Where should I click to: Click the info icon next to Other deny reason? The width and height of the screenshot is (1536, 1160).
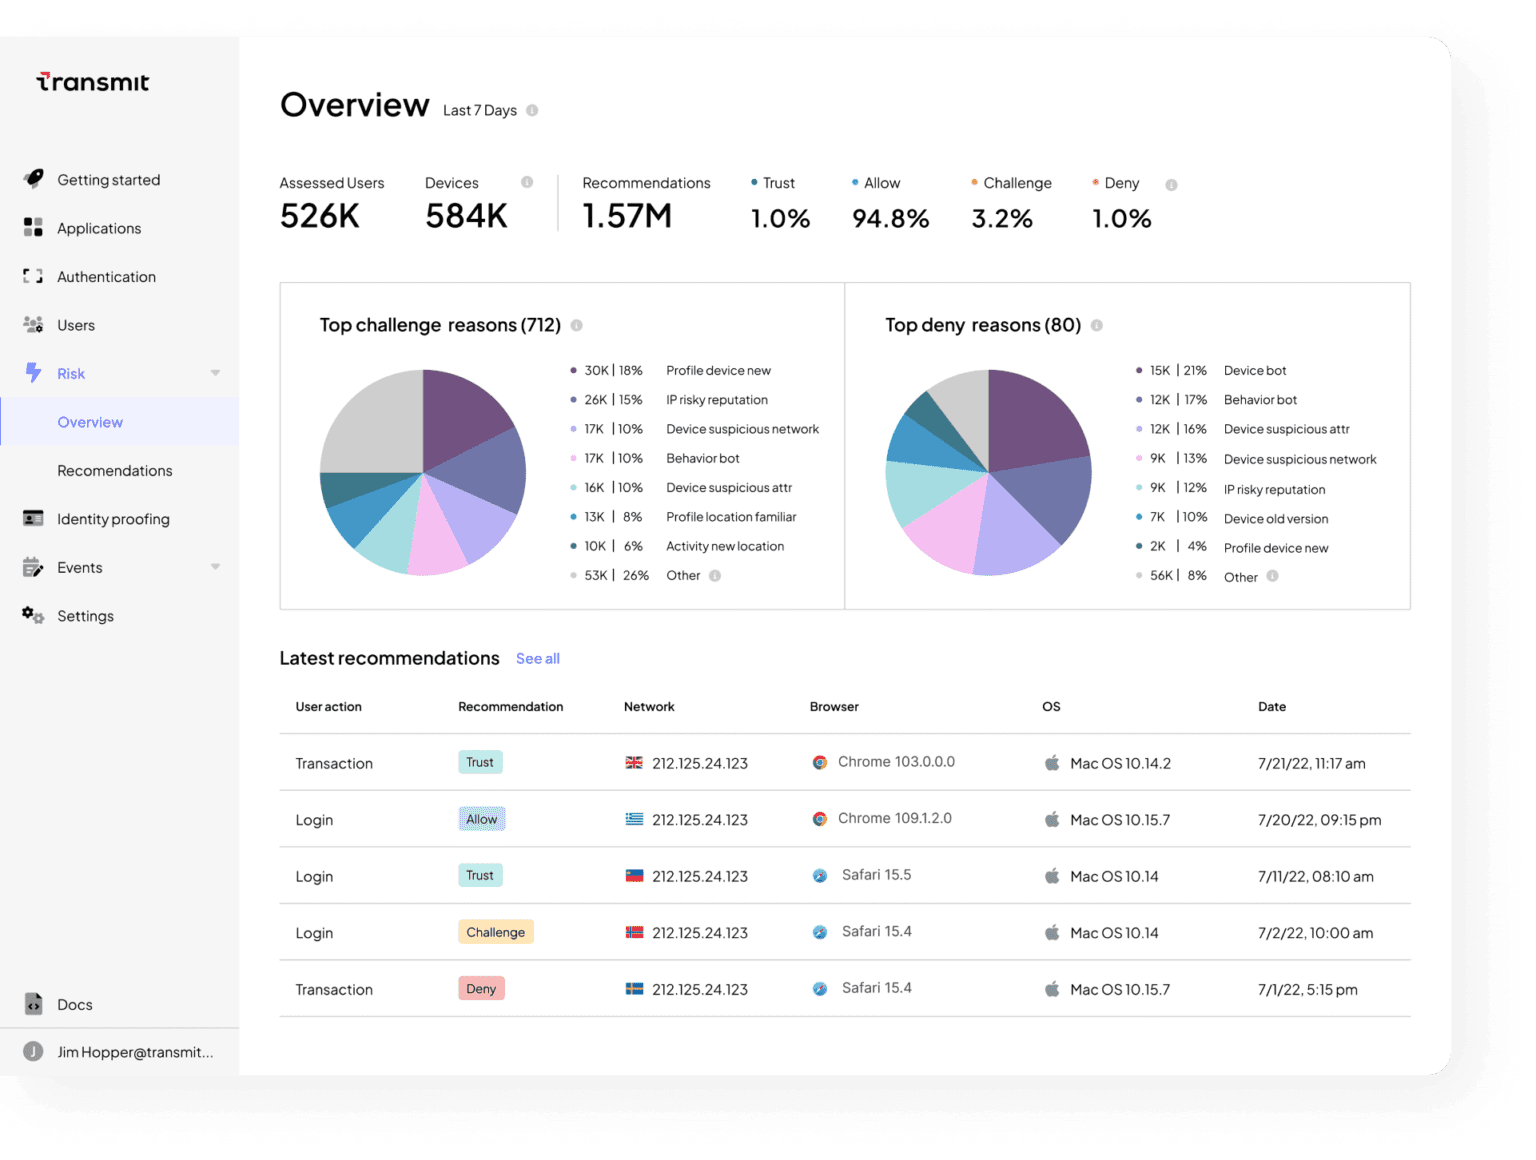point(1272,577)
